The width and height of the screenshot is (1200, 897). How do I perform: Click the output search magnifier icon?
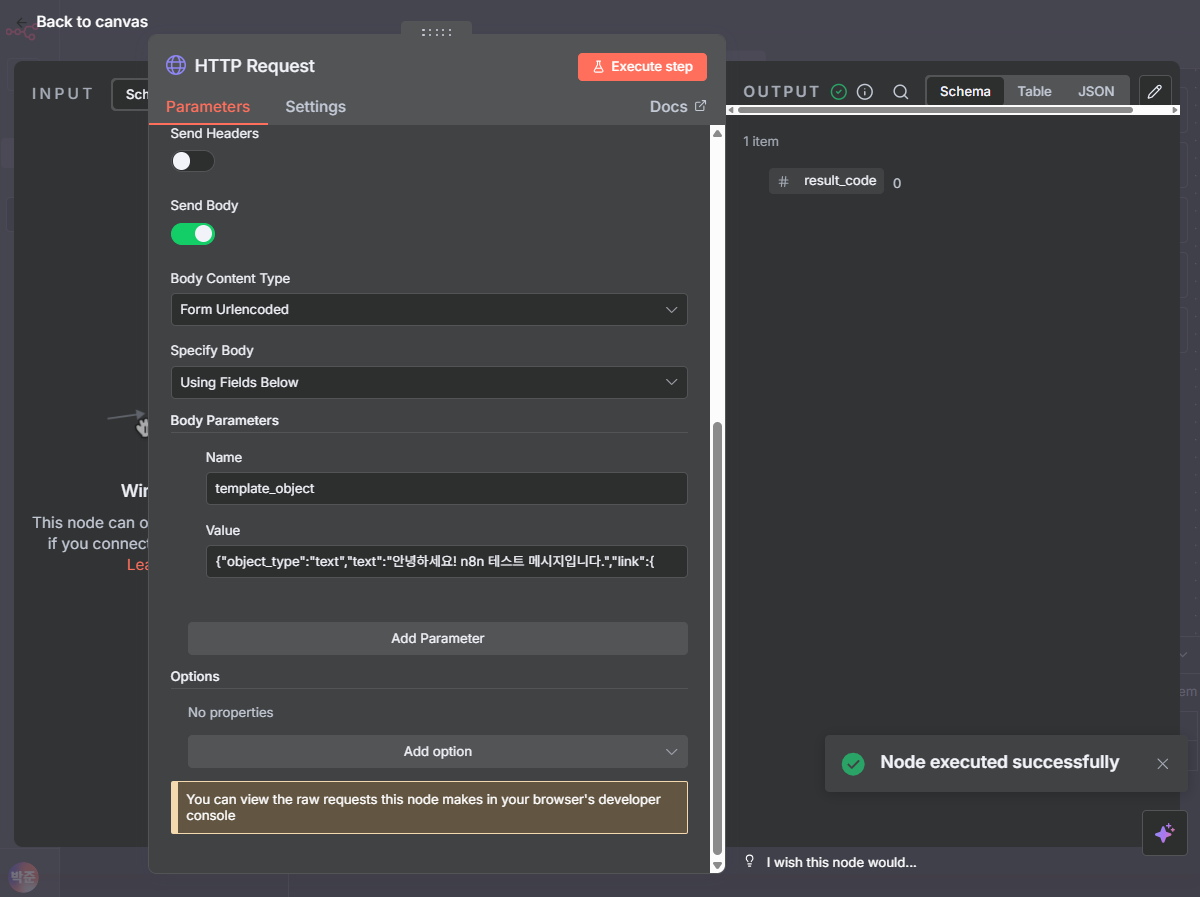[900, 92]
